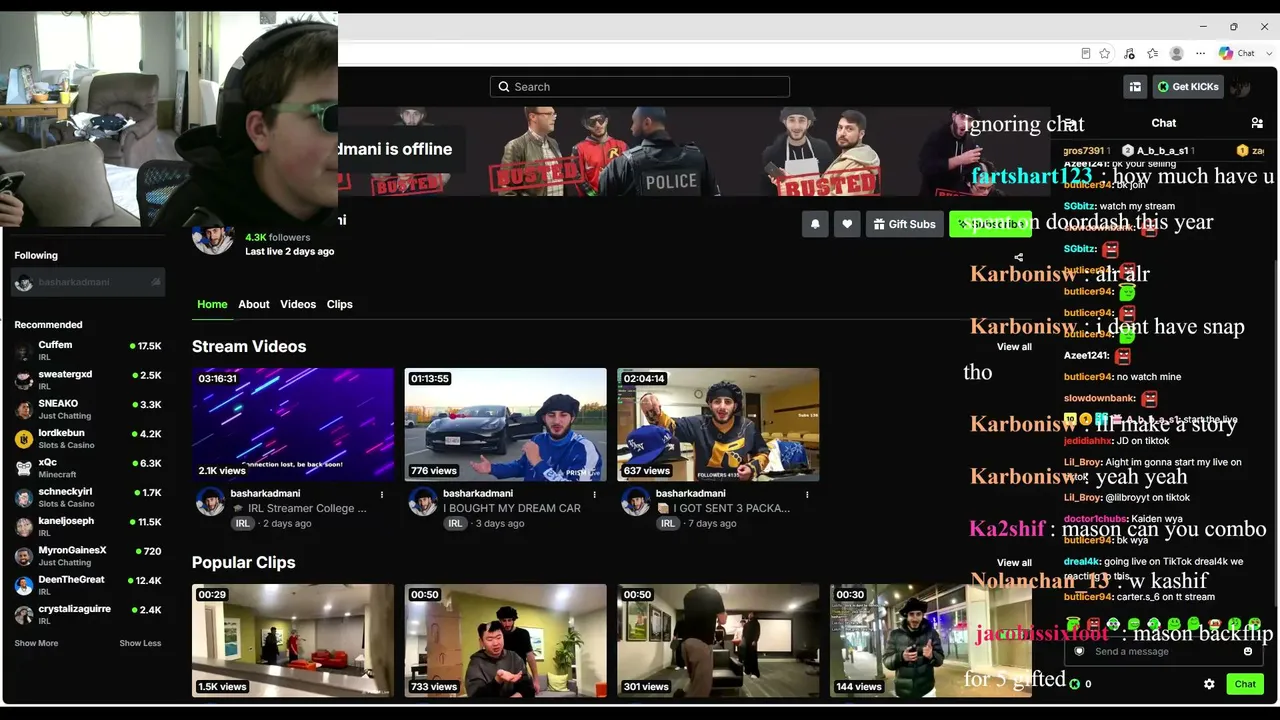Open MyronGainesX recommended channel
The width and height of the screenshot is (1280, 720).
tap(88, 556)
